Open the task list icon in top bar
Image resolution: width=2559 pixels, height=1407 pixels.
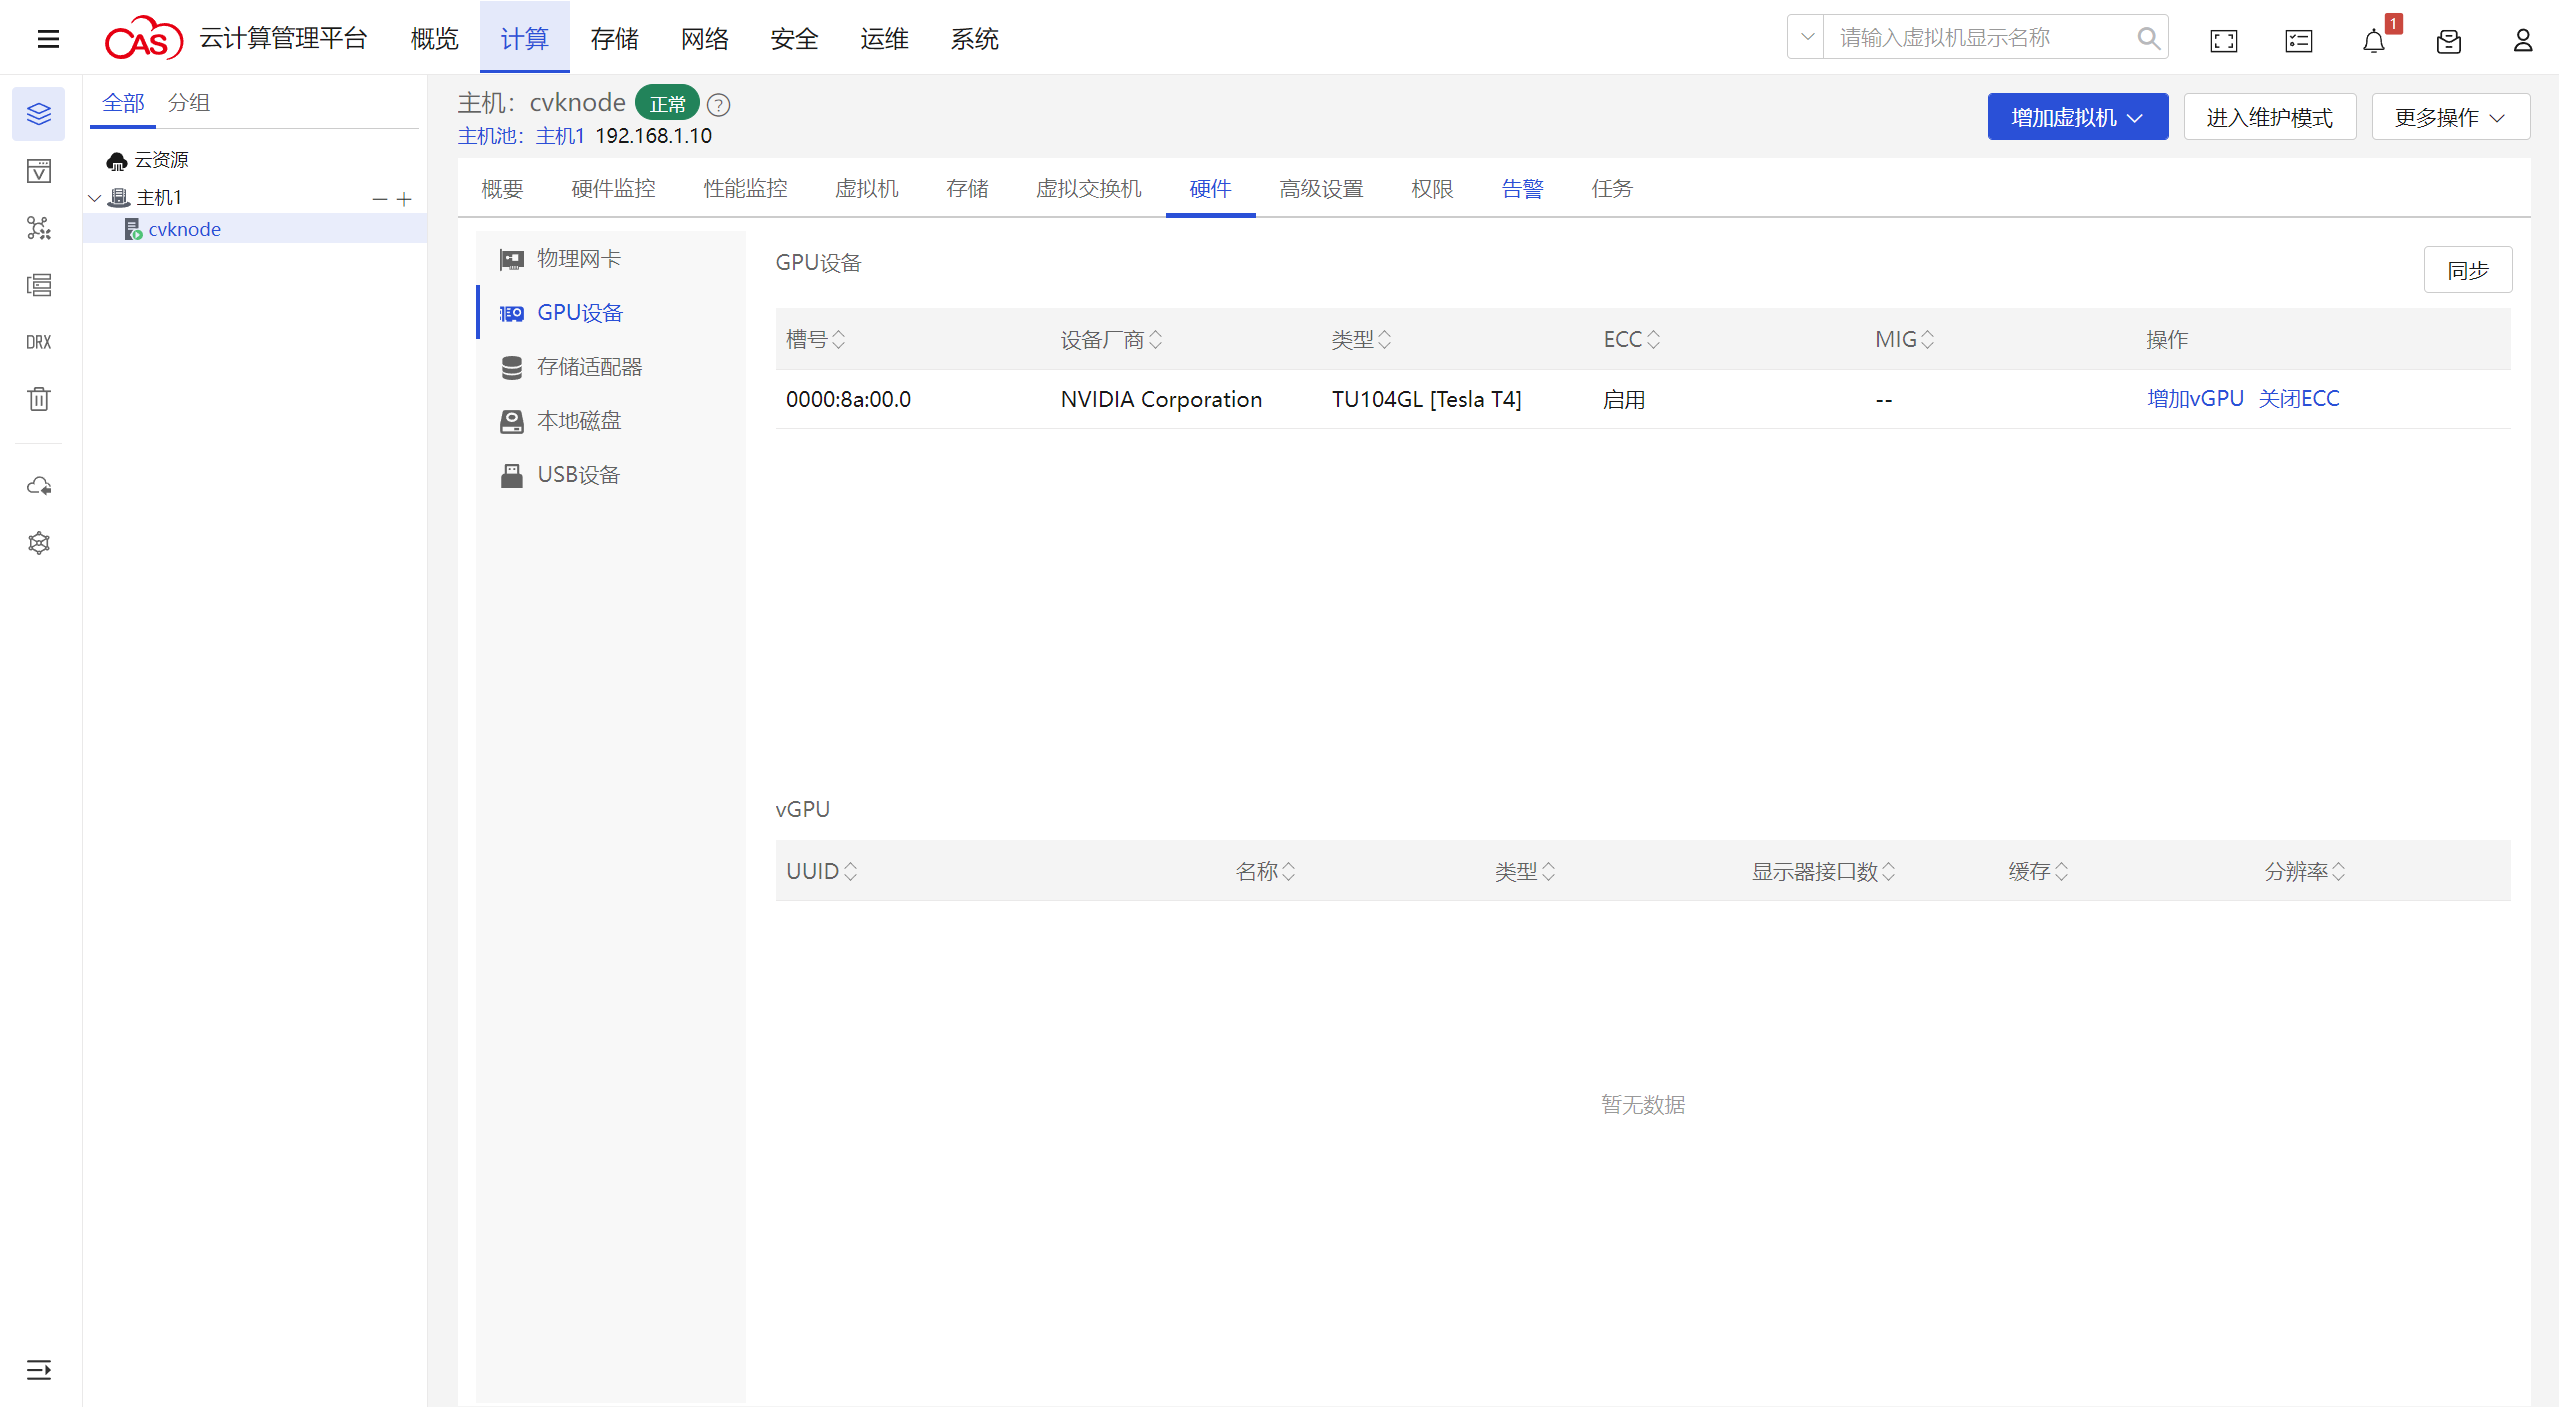pyautogui.click(x=2298, y=41)
